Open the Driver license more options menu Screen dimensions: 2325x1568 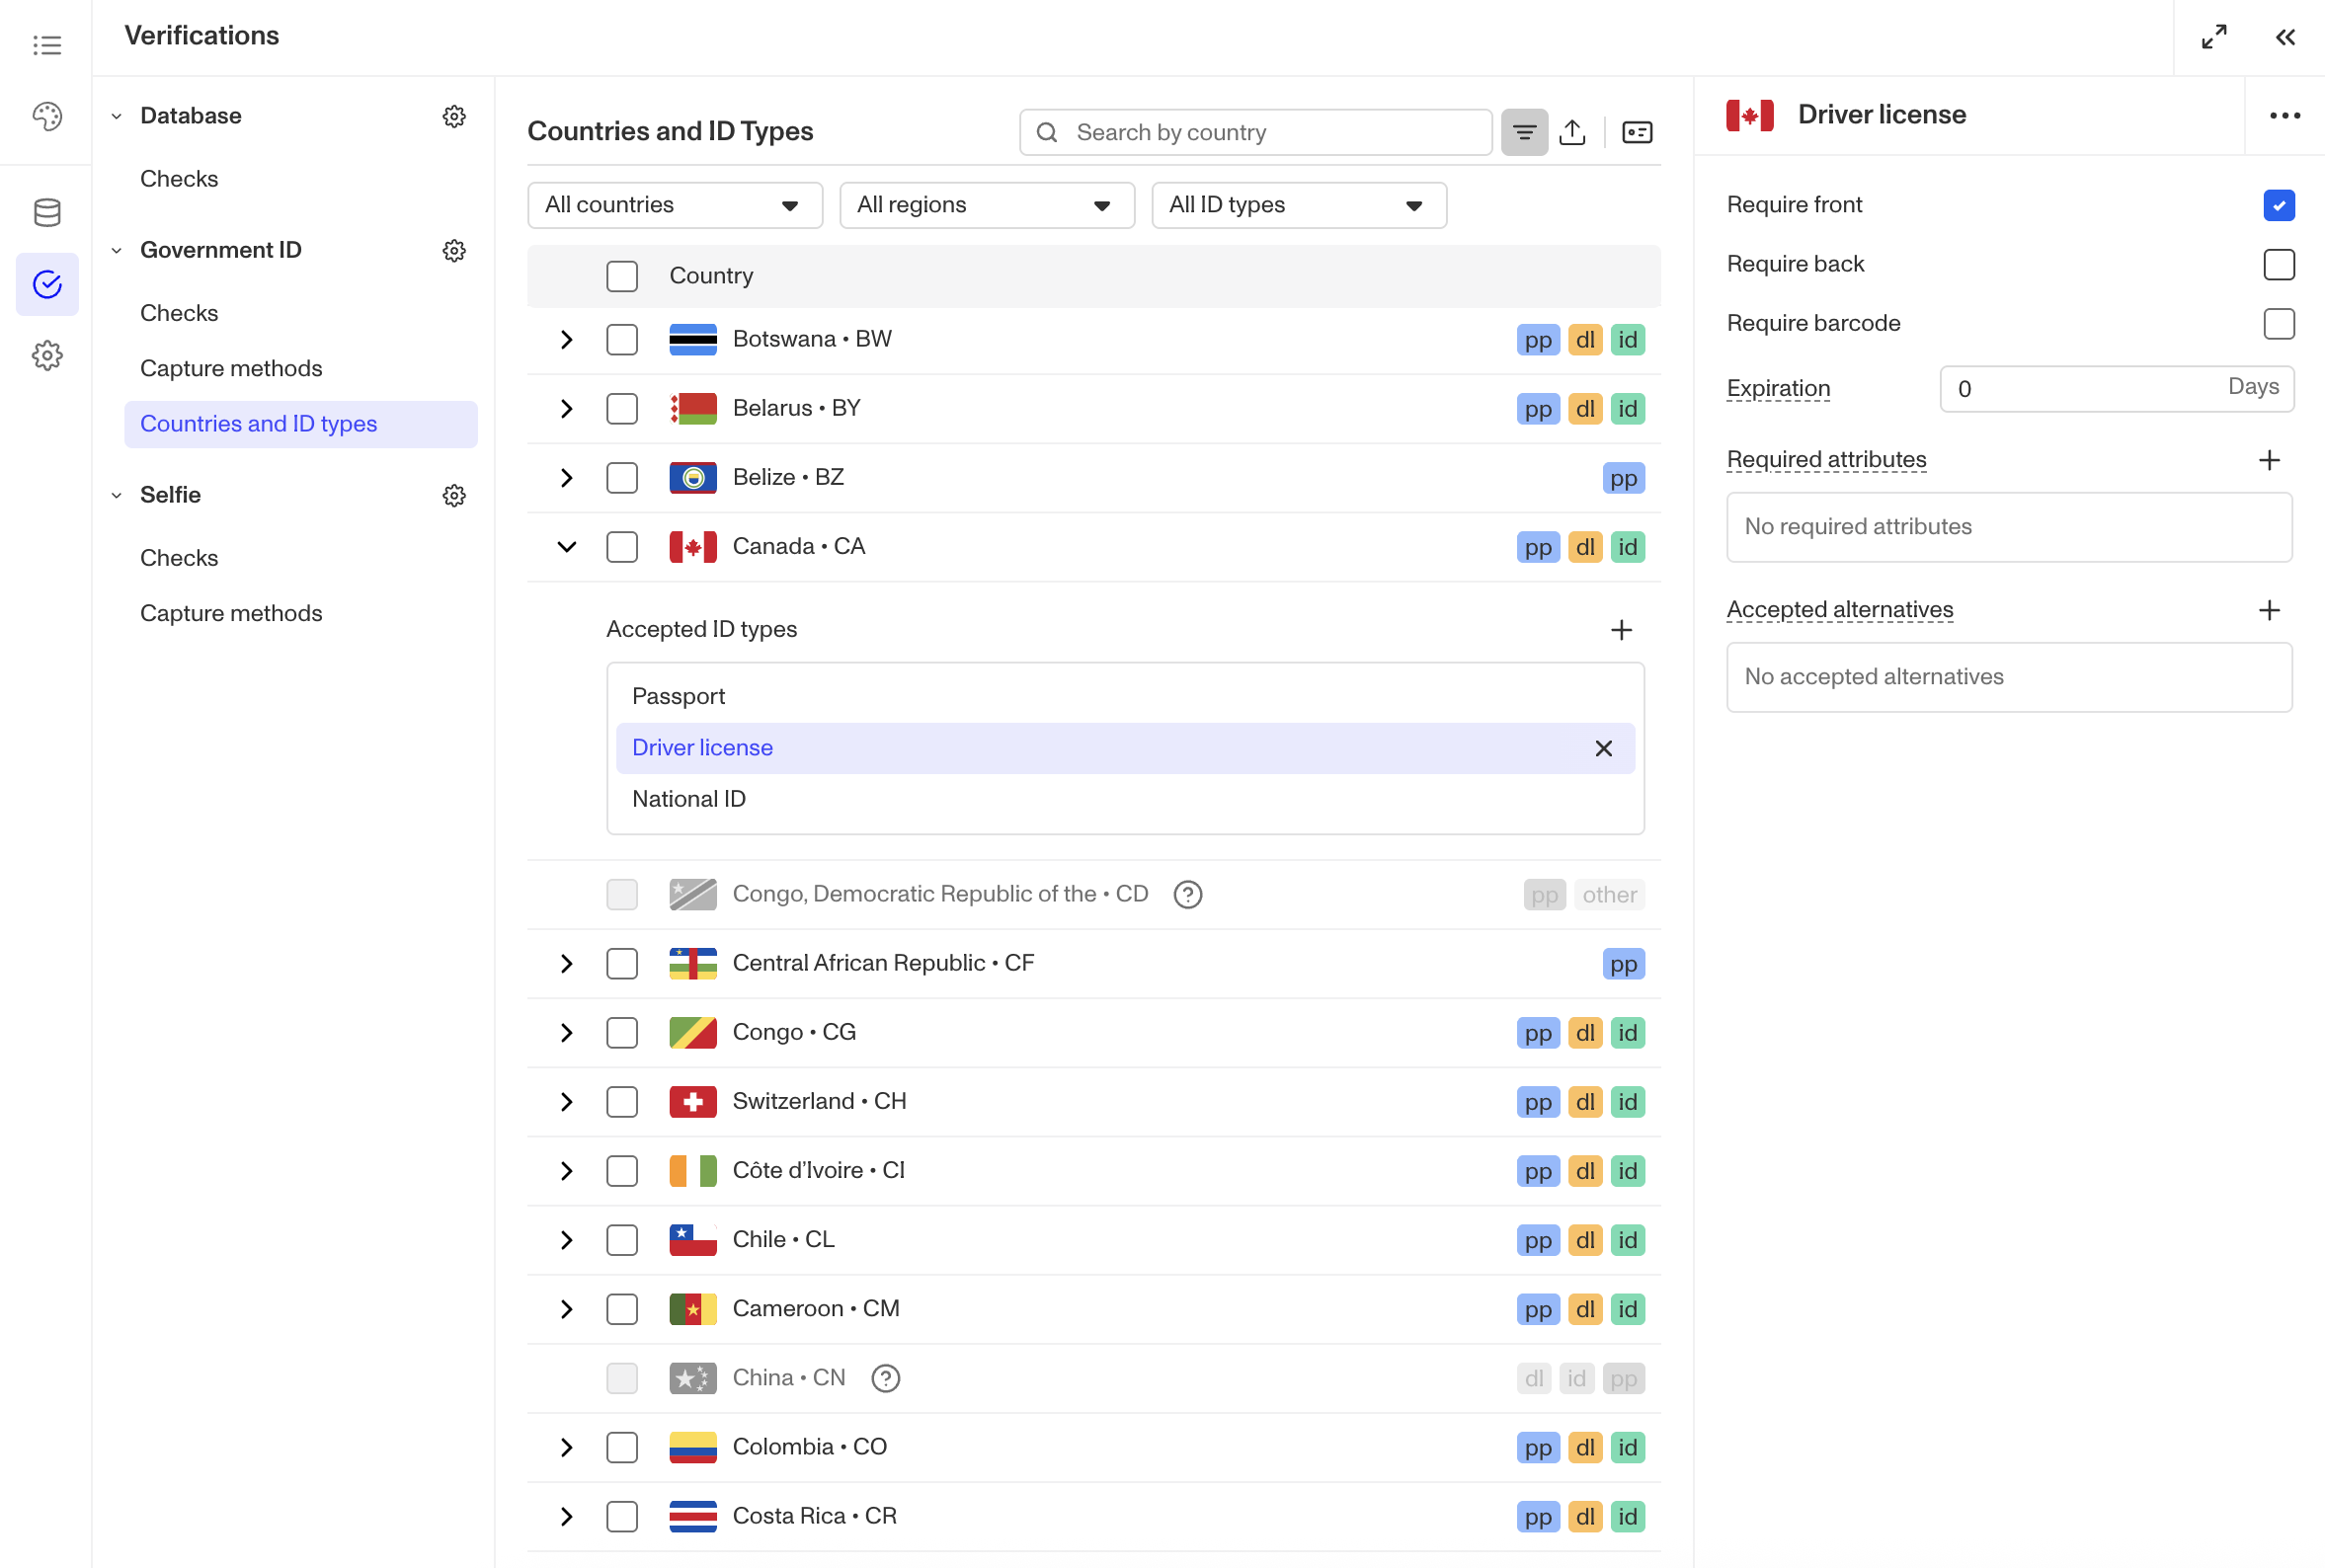tap(2284, 116)
